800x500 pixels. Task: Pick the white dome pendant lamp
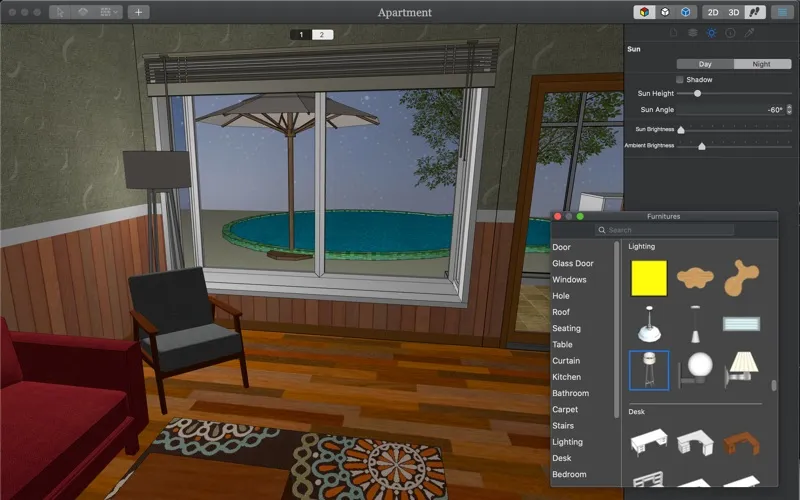pyautogui.click(x=649, y=324)
